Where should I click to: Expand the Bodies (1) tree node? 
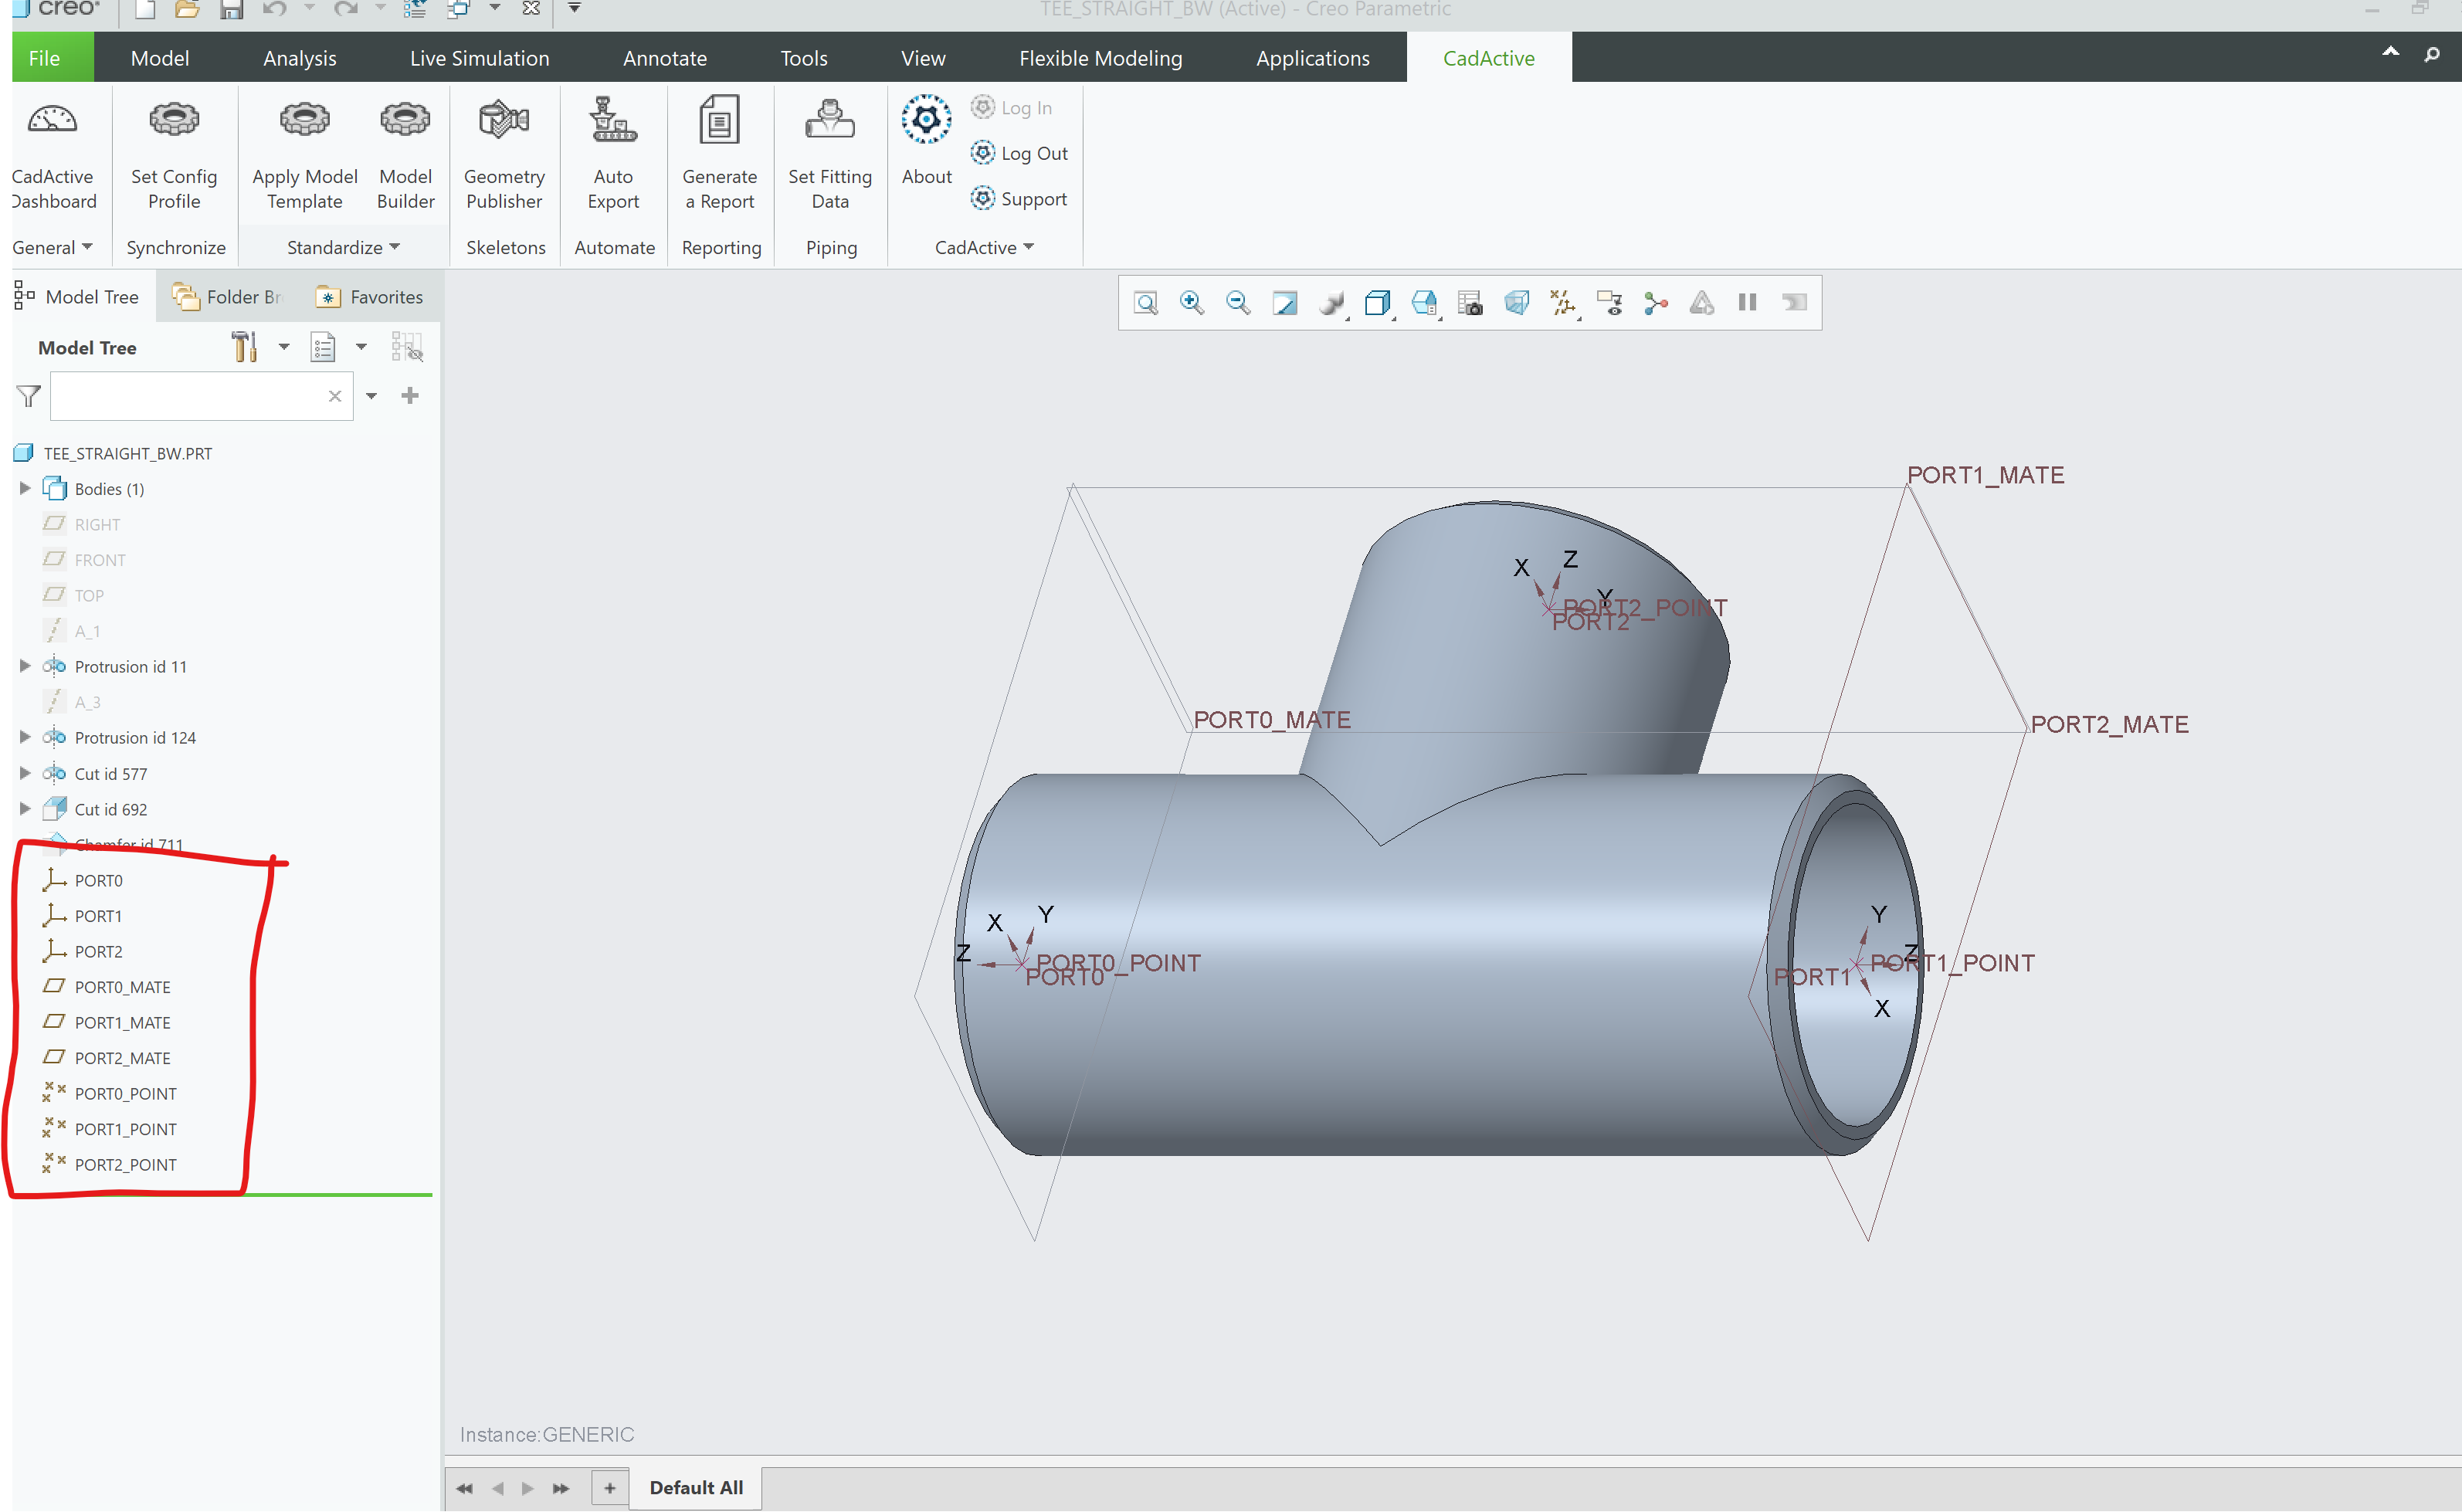26,489
